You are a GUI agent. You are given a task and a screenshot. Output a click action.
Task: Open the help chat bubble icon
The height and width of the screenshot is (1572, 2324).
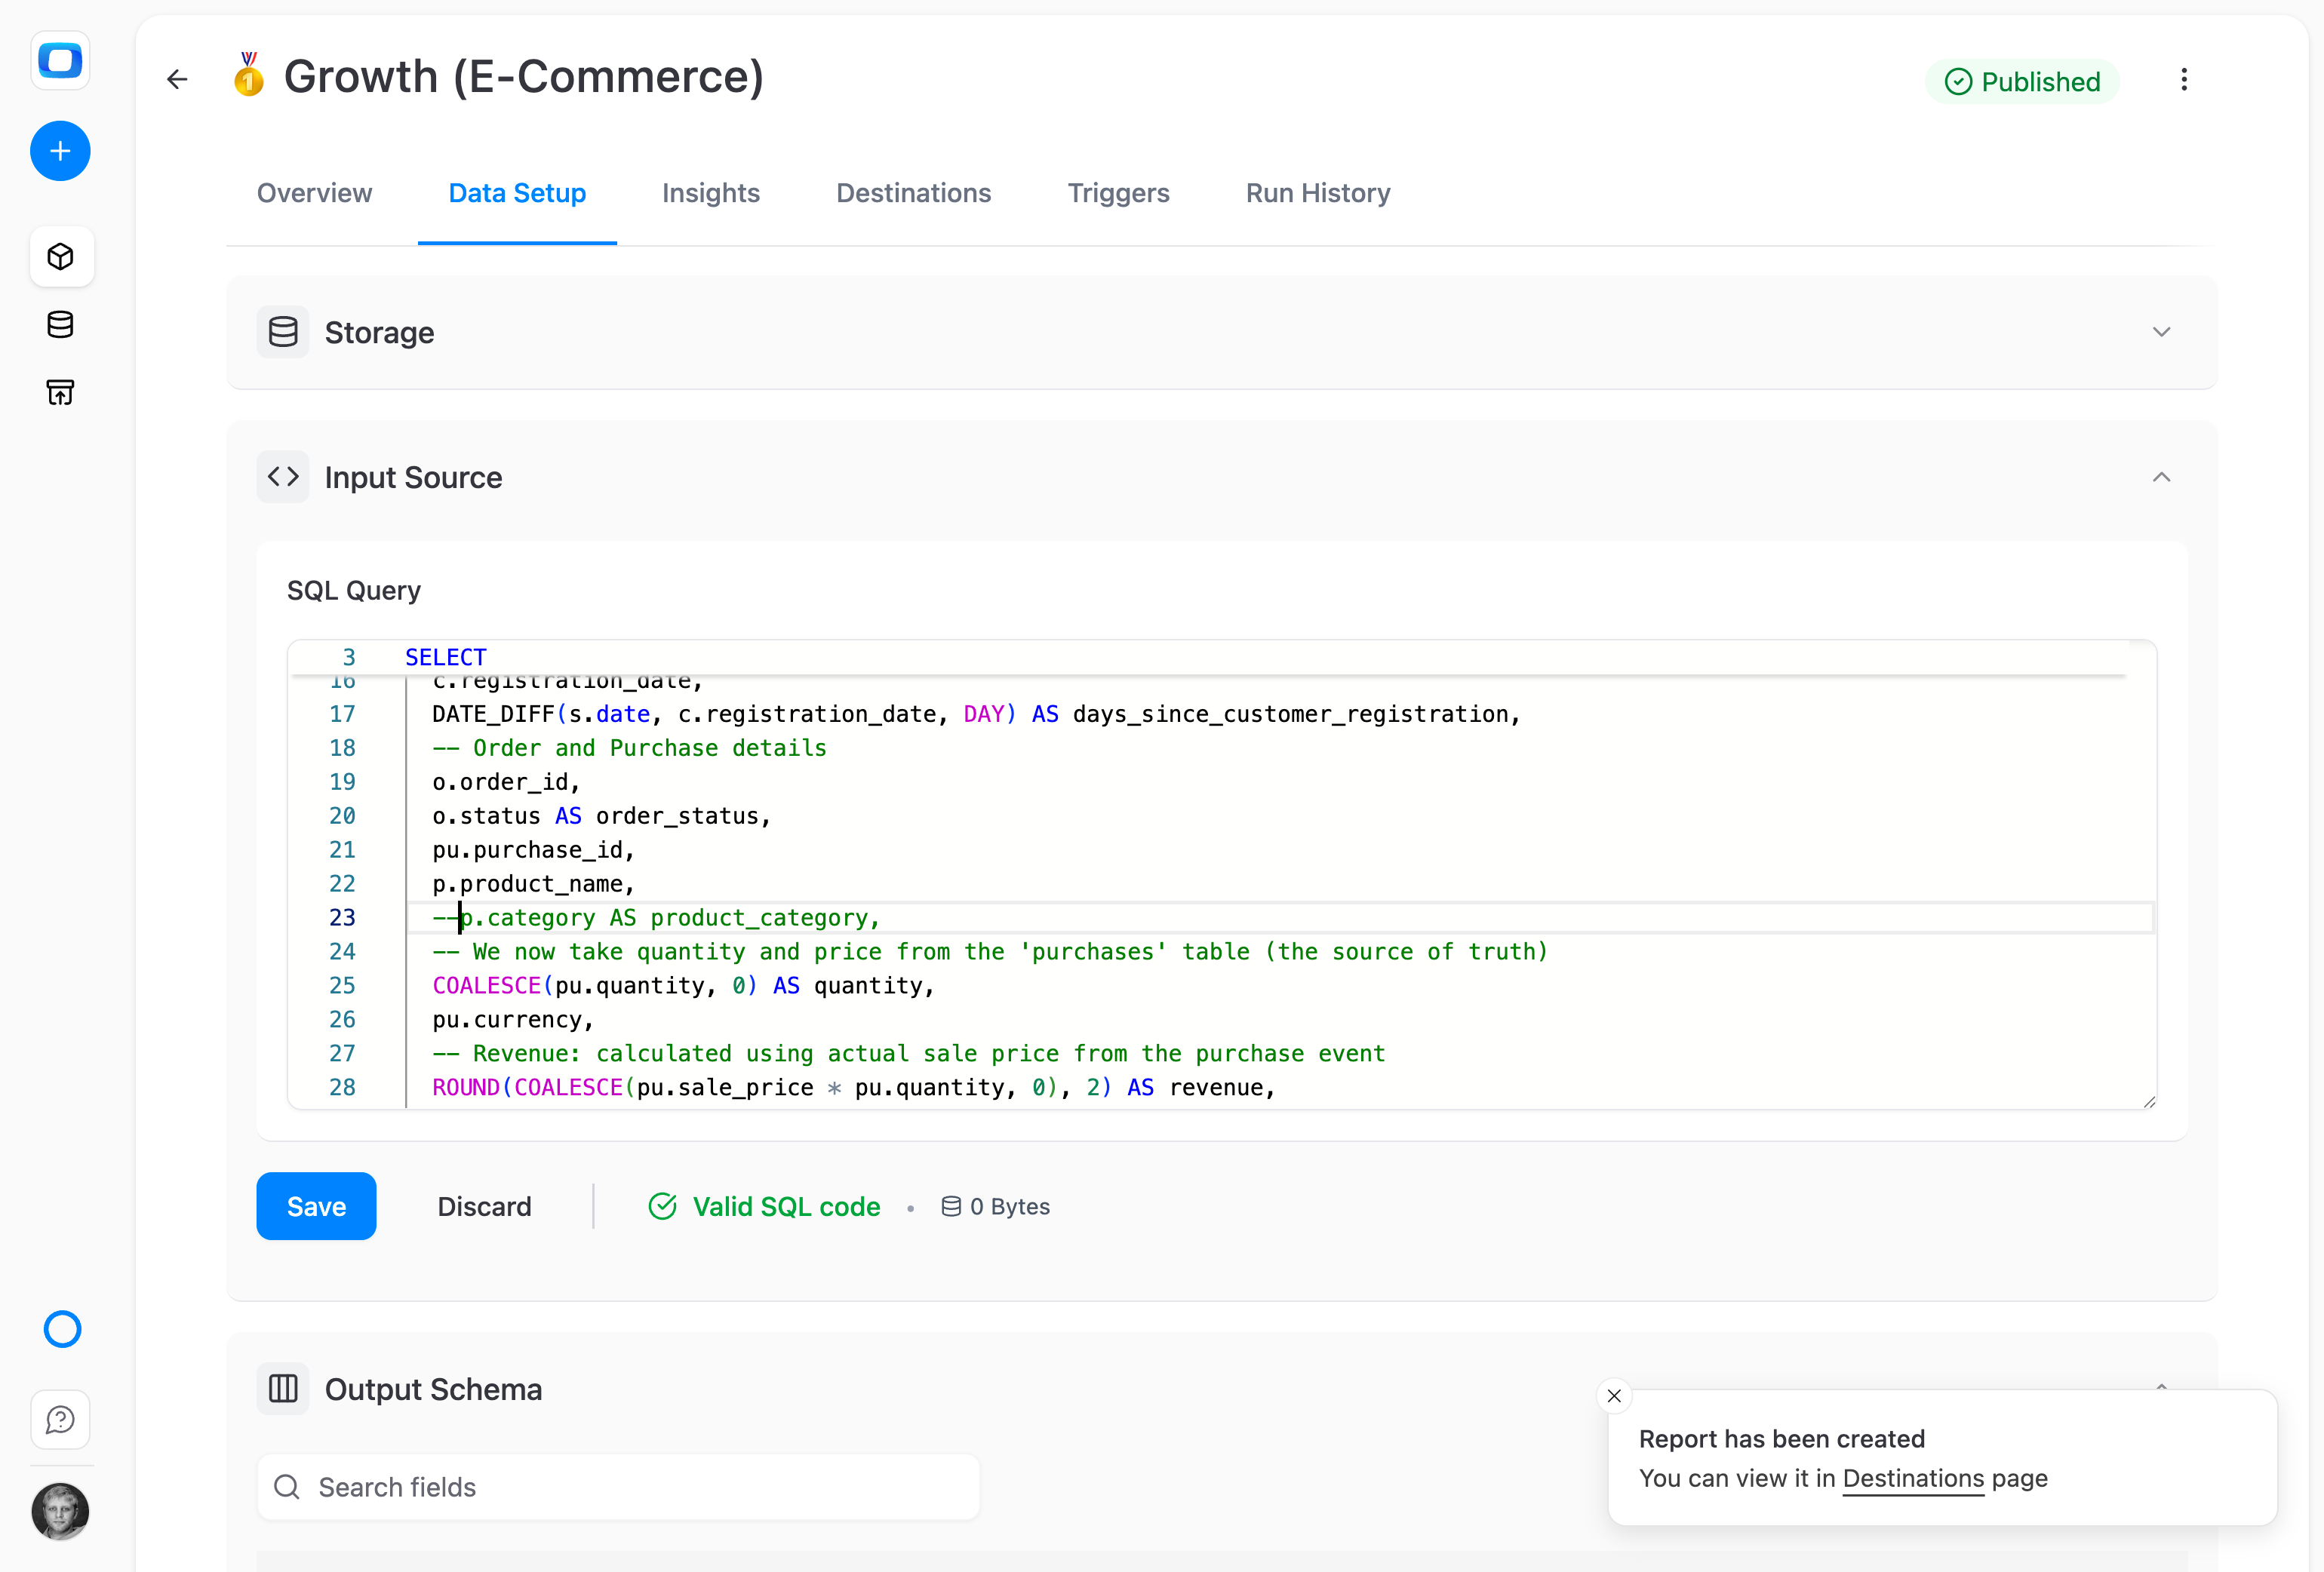click(61, 1419)
